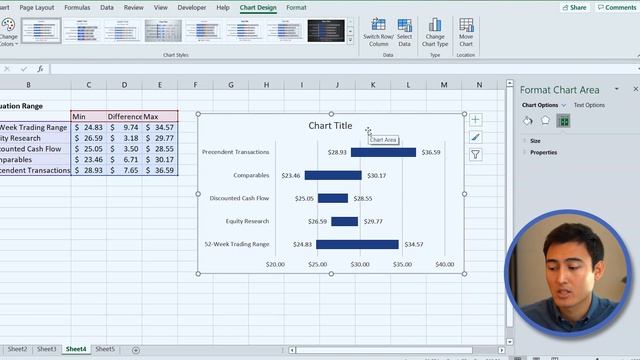Apply the seventh chart style thumbnail
640x360 pixels.
tap(285, 31)
